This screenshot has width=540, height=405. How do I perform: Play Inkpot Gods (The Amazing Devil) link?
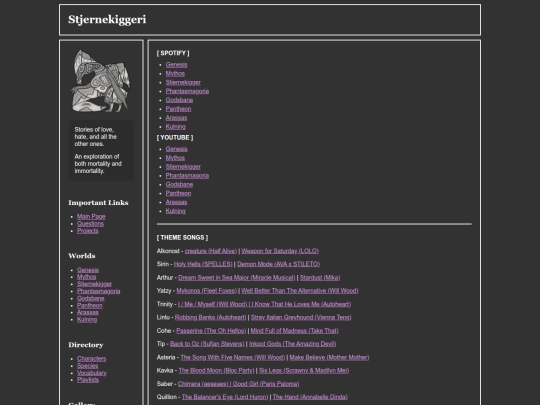(292, 344)
